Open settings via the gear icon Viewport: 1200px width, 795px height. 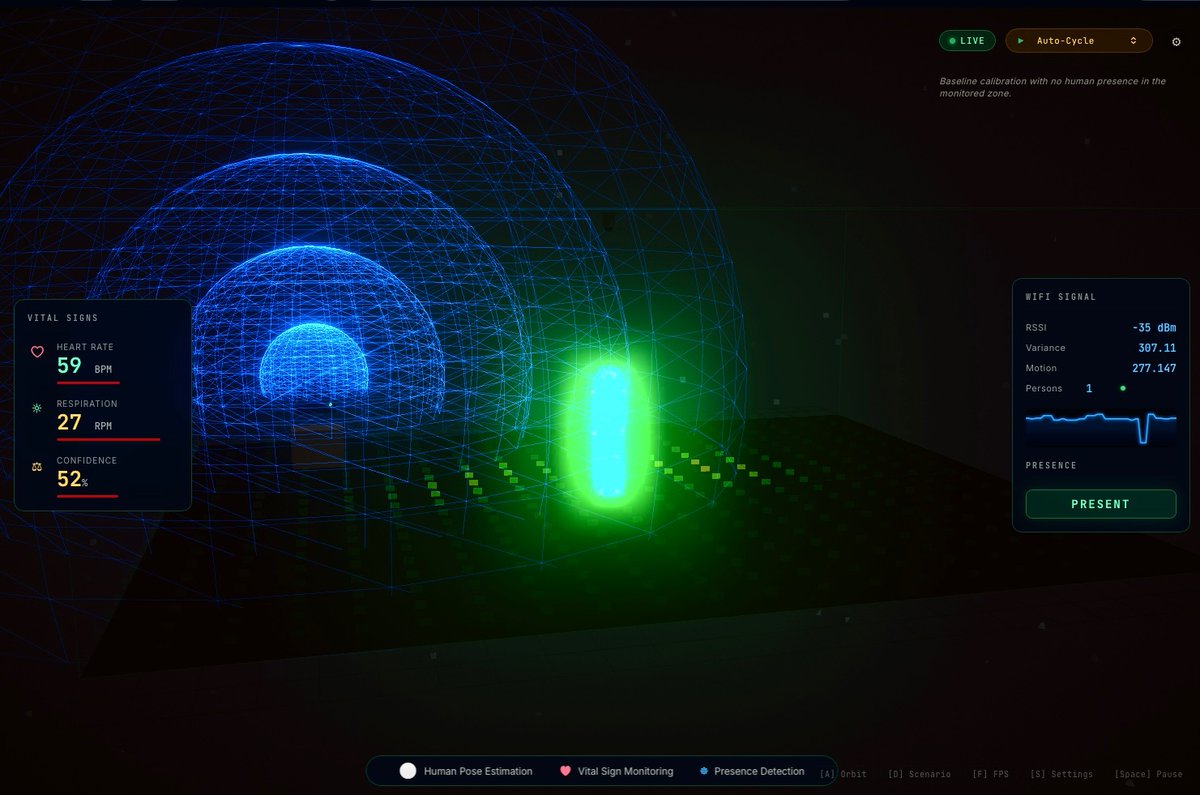click(x=1176, y=42)
